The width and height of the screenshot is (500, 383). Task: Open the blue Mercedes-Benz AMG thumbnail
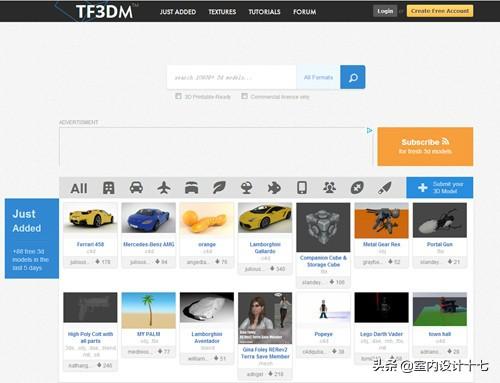coord(148,218)
